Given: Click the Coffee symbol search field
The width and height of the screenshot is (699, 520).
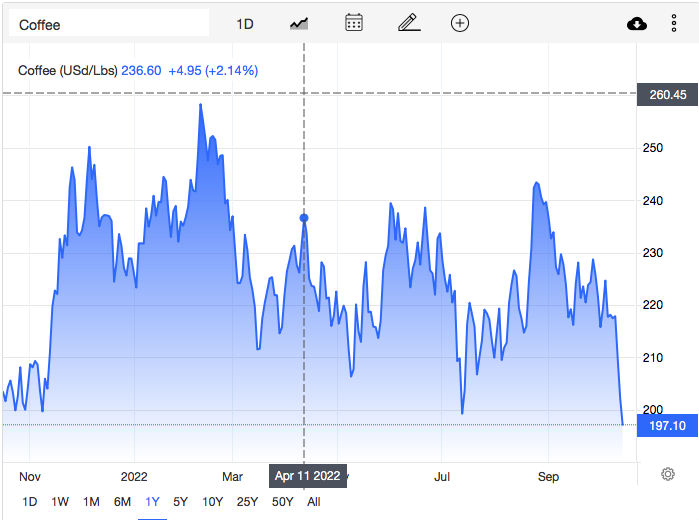Looking at the screenshot, I should point(109,24).
